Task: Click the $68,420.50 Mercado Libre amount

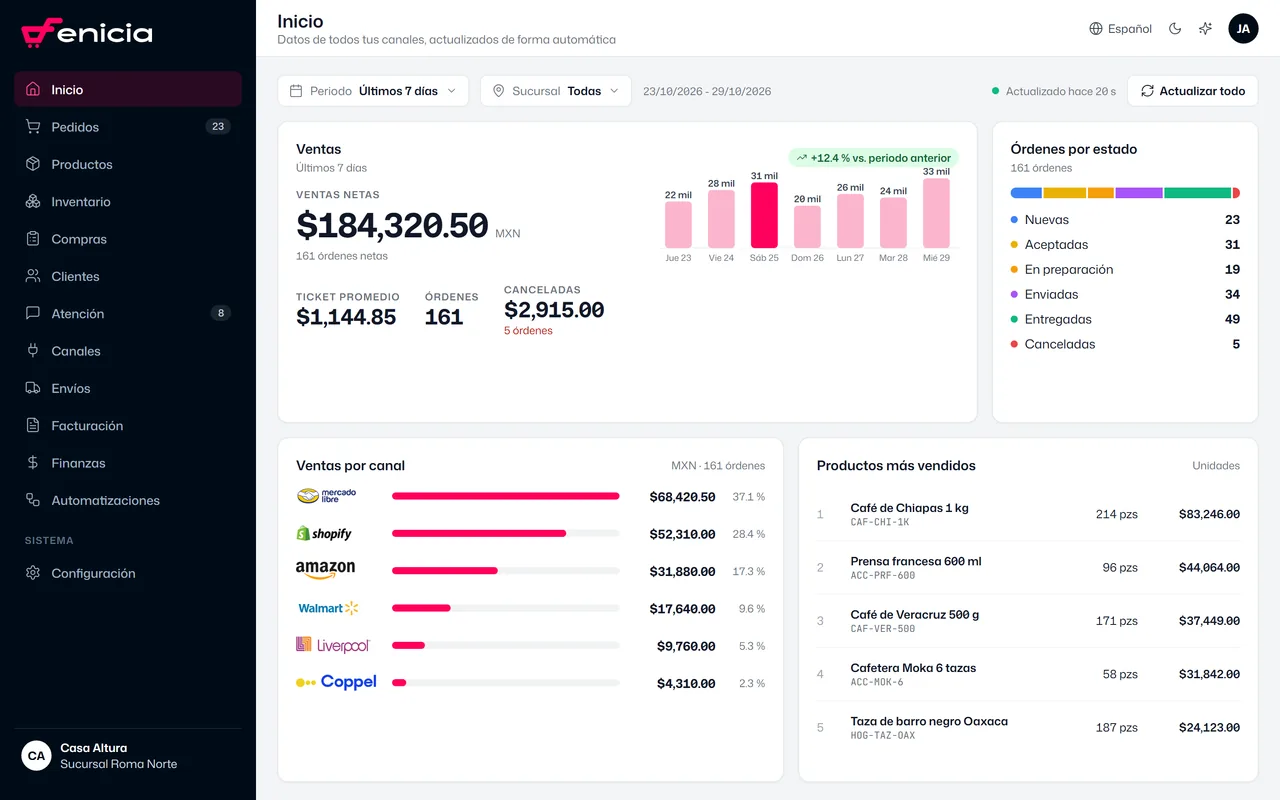Action: 682,497
